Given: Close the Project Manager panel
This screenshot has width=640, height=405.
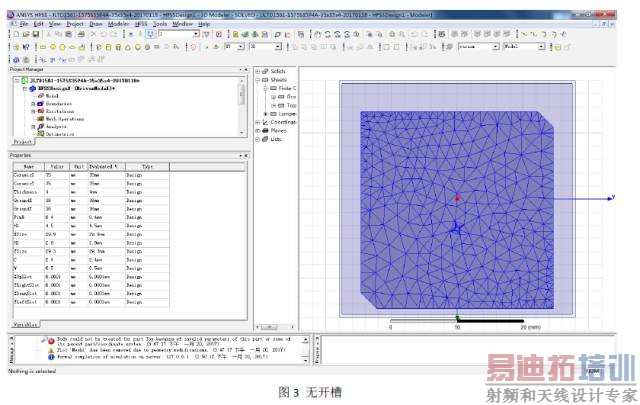Looking at the screenshot, I should [245, 70].
